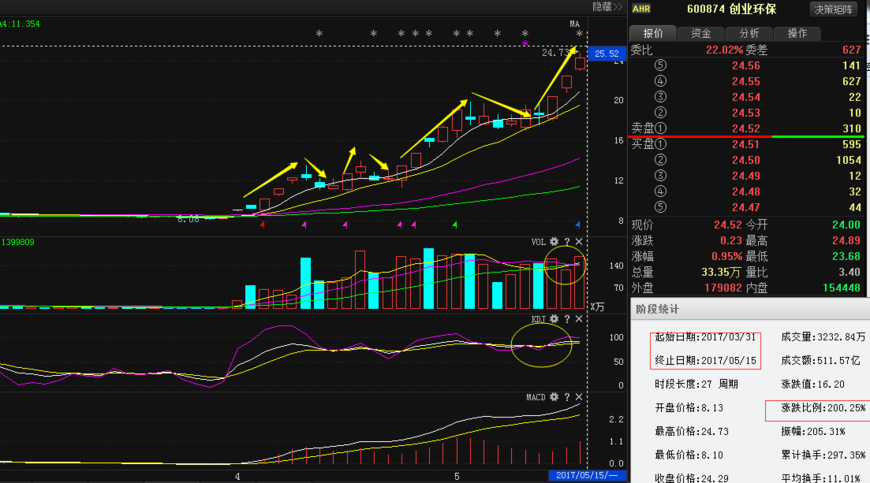
Task: Switch to the 分析 tab
Action: [x=748, y=33]
